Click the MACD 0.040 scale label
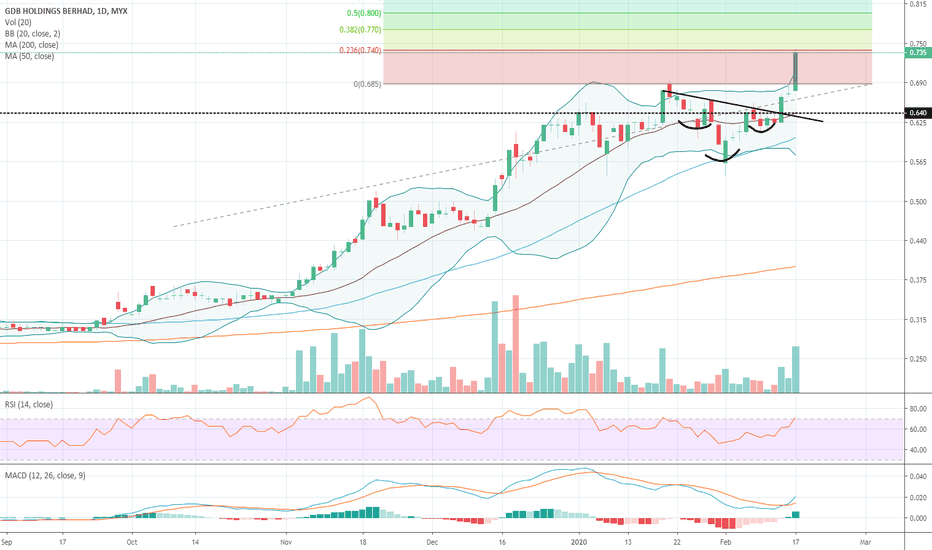The width and height of the screenshot is (932, 550). coord(918,477)
